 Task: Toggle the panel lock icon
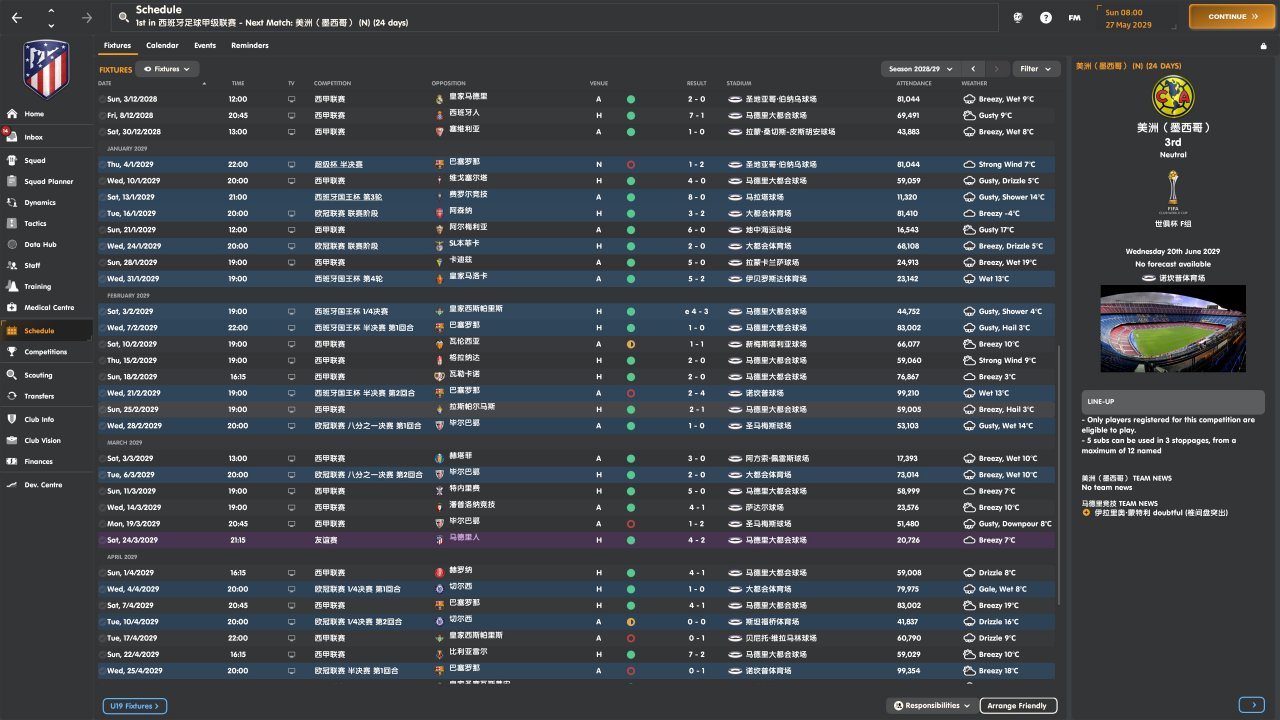pyautogui.click(x=1264, y=46)
